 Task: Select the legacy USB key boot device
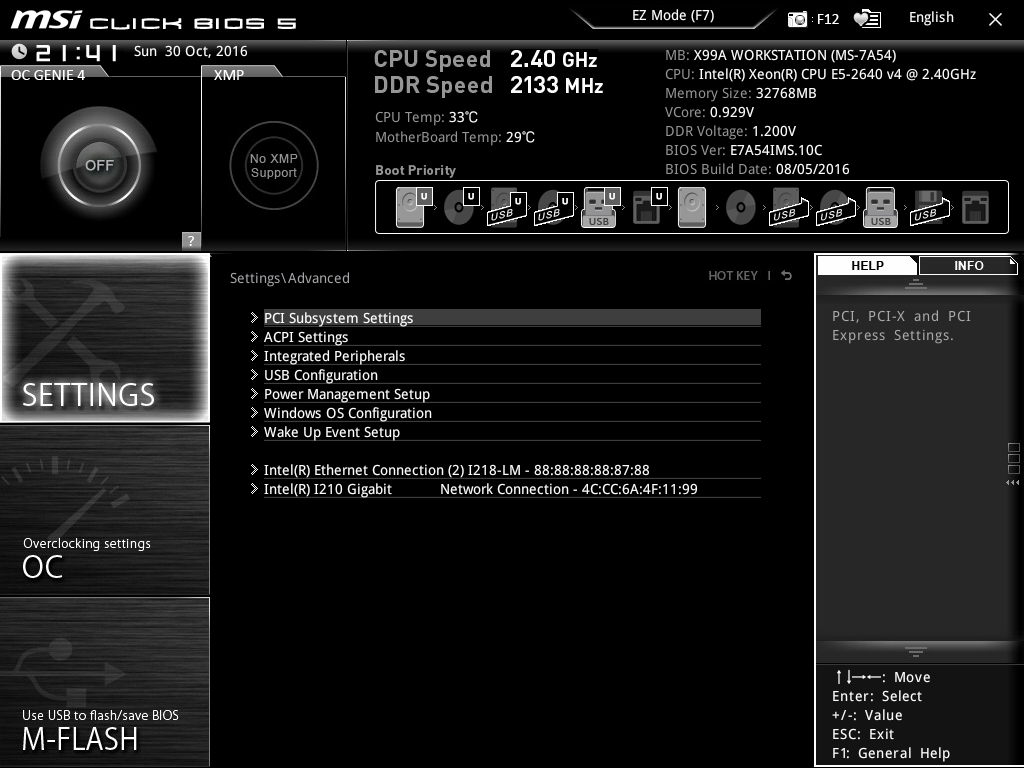click(x=880, y=207)
